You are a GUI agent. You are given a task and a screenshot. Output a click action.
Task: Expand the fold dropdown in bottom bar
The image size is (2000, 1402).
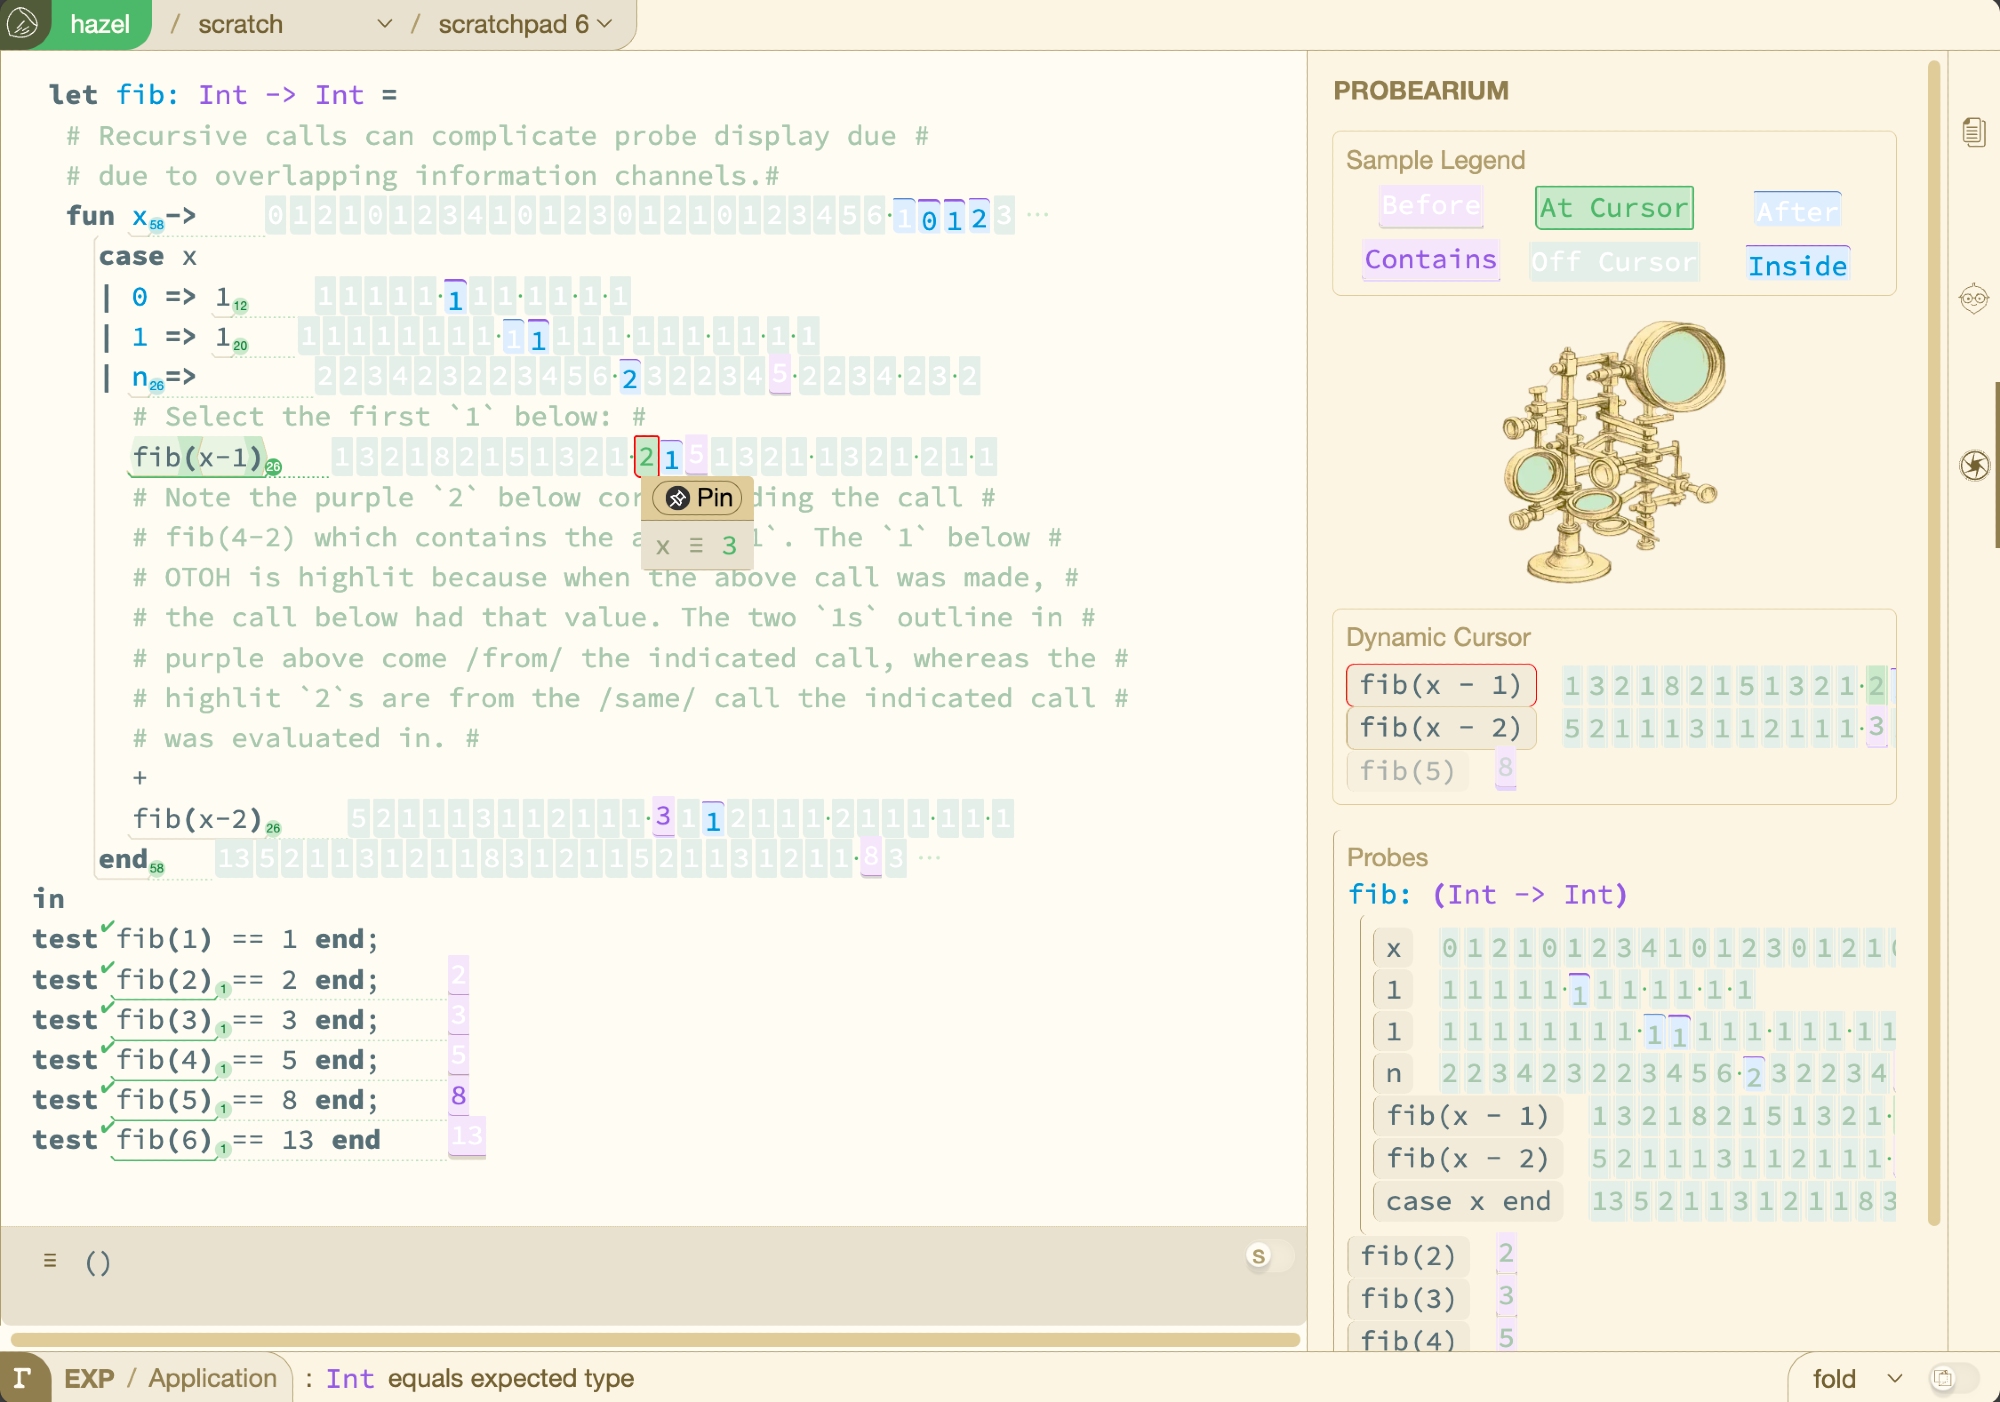pos(1894,1378)
